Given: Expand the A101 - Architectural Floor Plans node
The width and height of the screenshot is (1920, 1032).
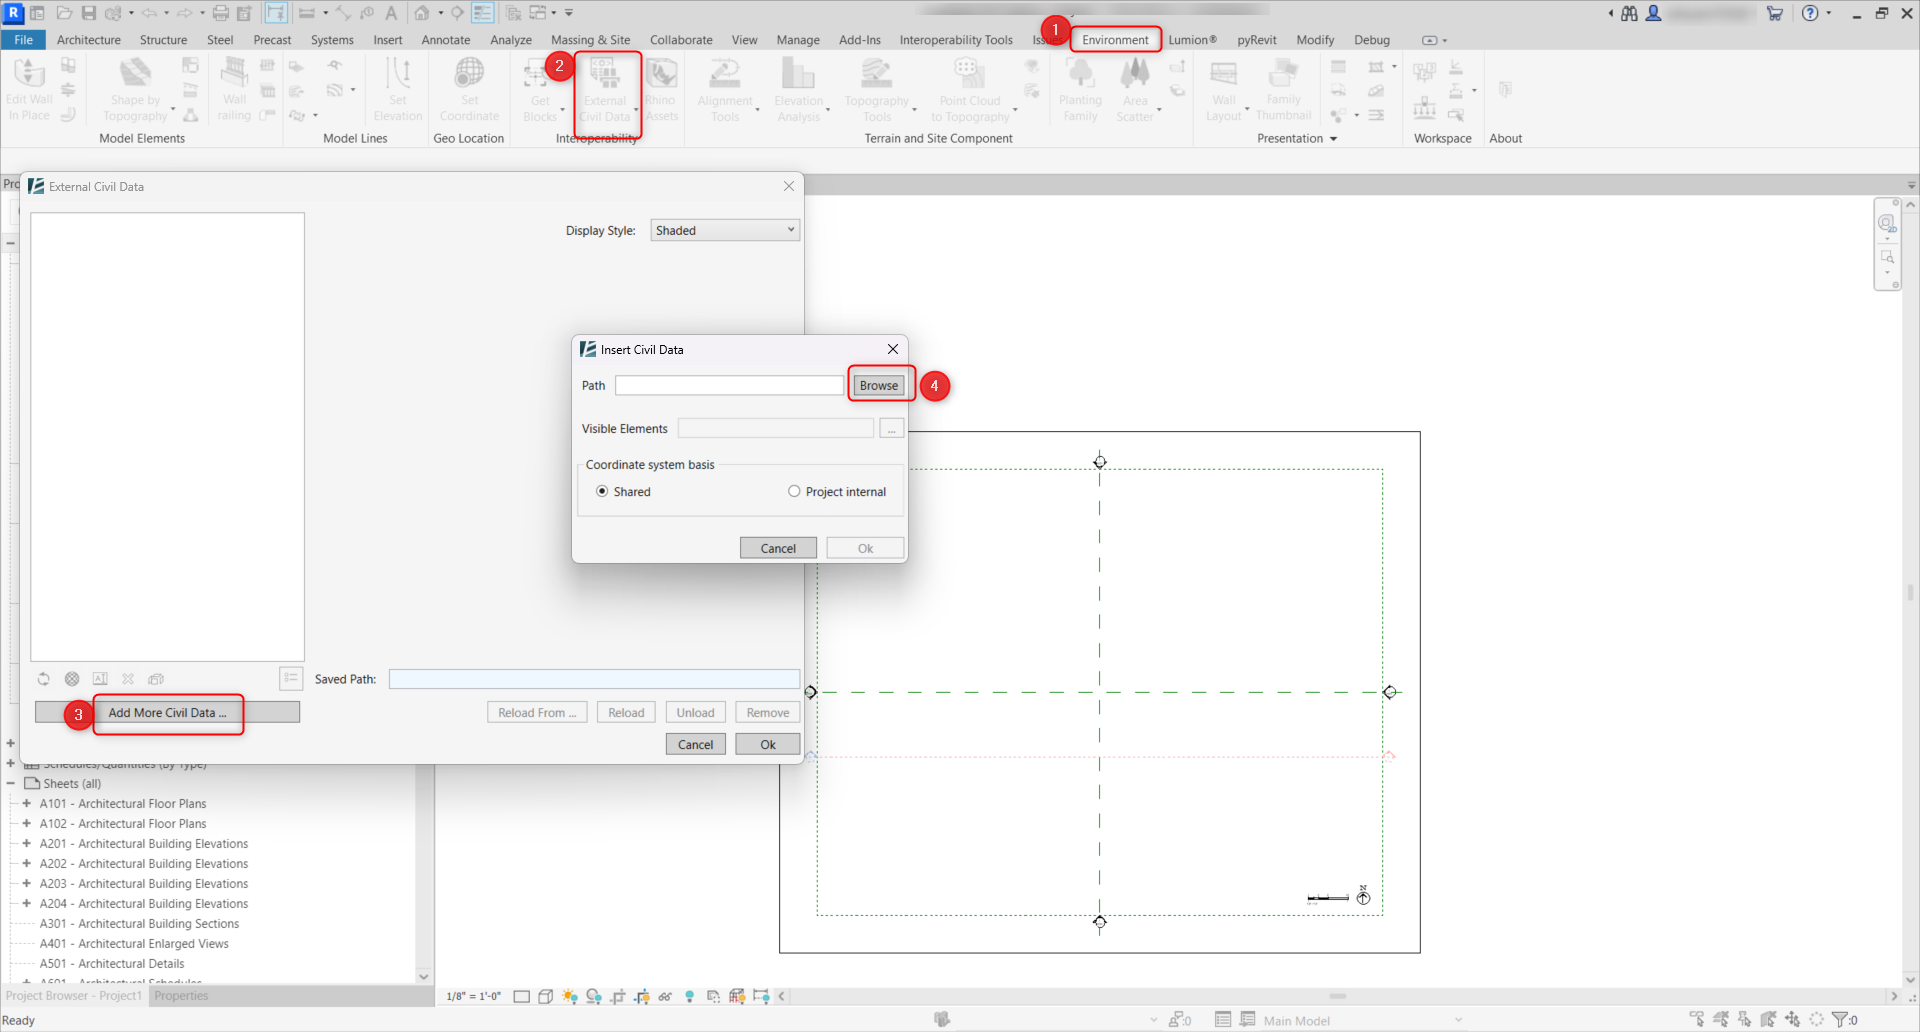Looking at the screenshot, I should click(x=26, y=803).
